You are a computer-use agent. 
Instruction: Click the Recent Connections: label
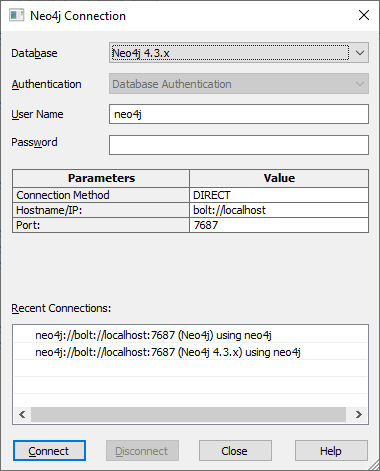(x=61, y=308)
